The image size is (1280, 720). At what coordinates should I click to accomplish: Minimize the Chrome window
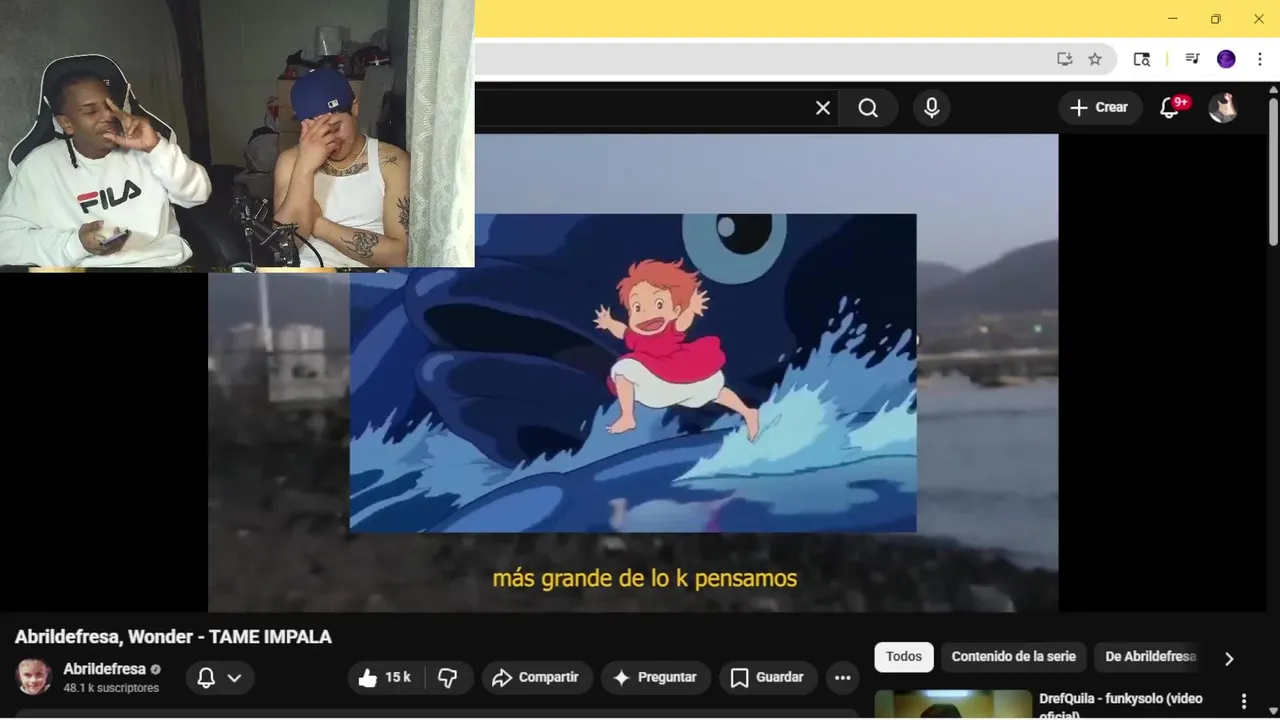coord(1172,19)
